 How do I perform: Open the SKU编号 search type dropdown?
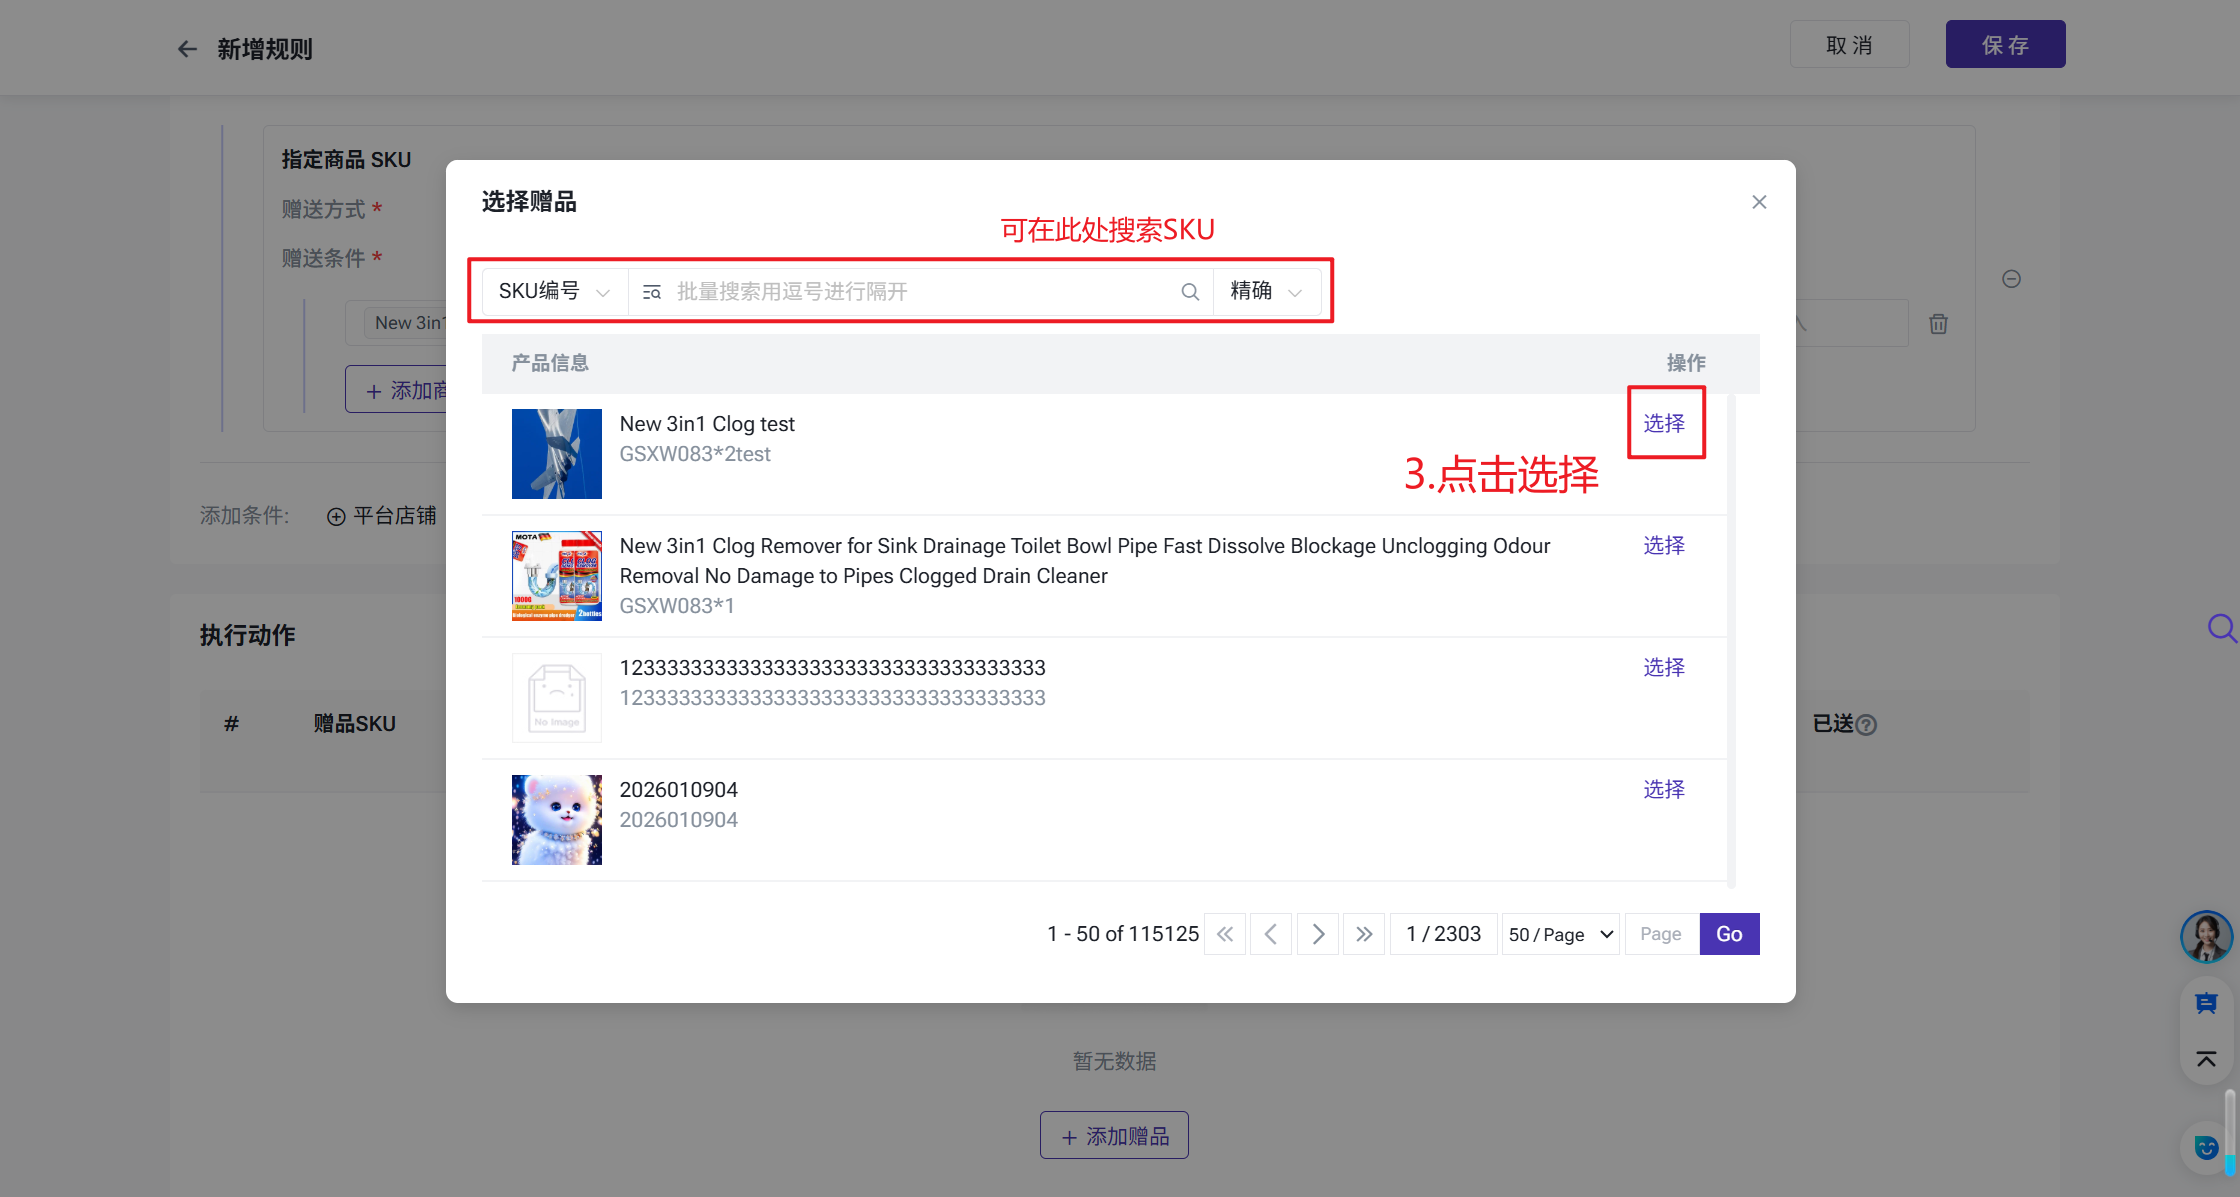tap(555, 292)
